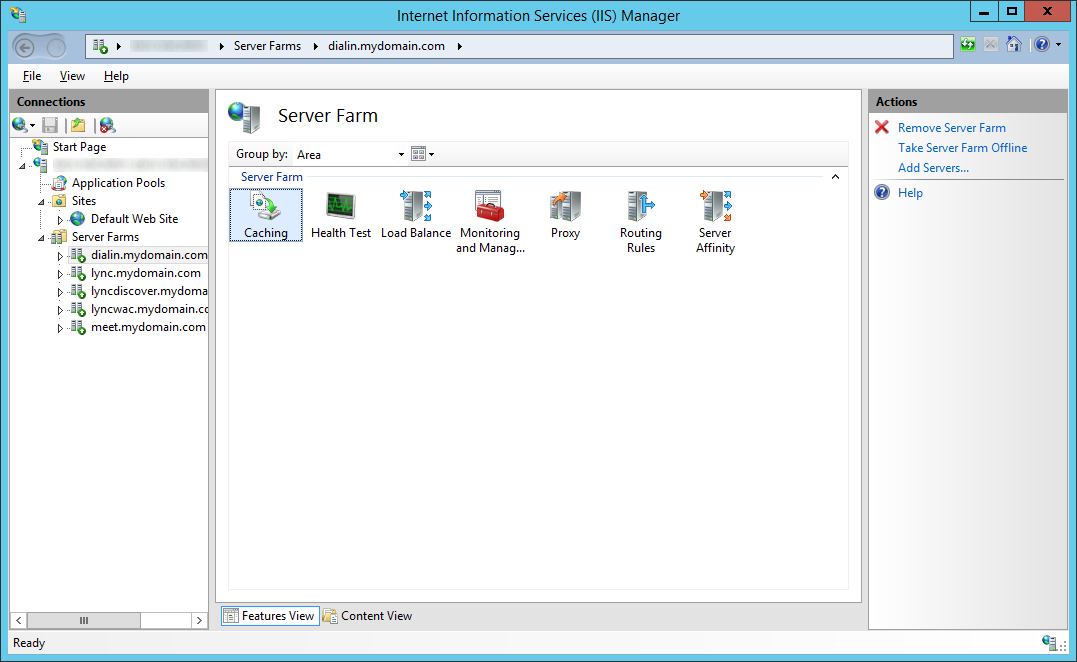1077x662 pixels.
Task: Switch to Content View tab
Action: coord(368,616)
